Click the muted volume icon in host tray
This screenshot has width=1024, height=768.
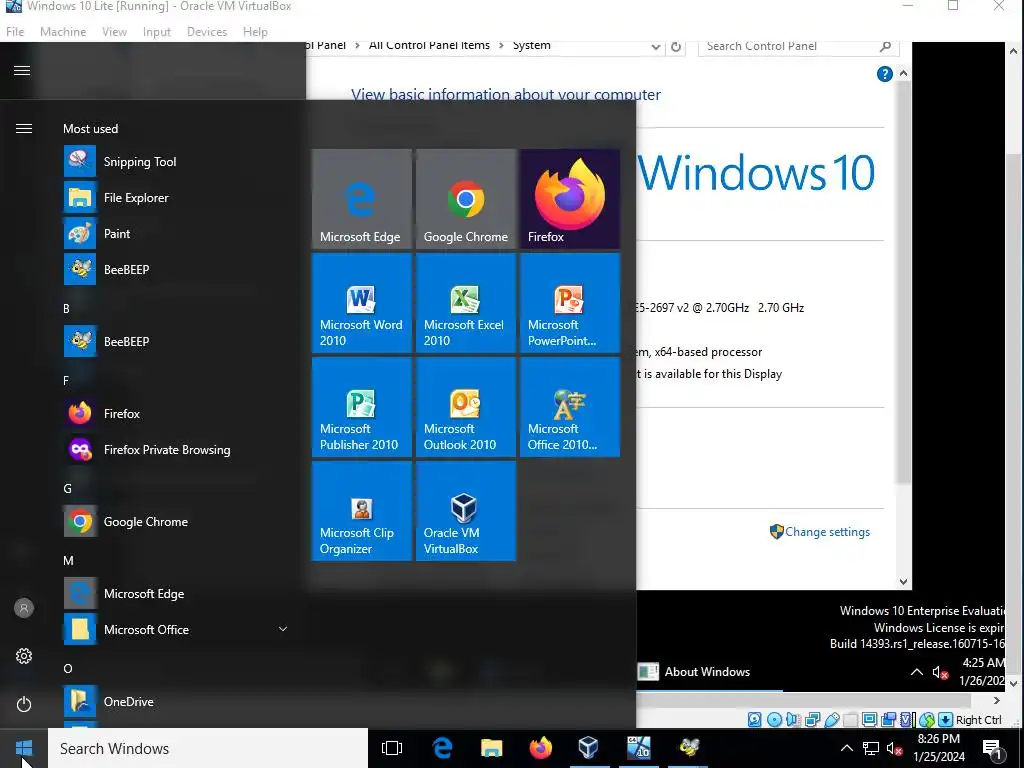click(x=895, y=748)
